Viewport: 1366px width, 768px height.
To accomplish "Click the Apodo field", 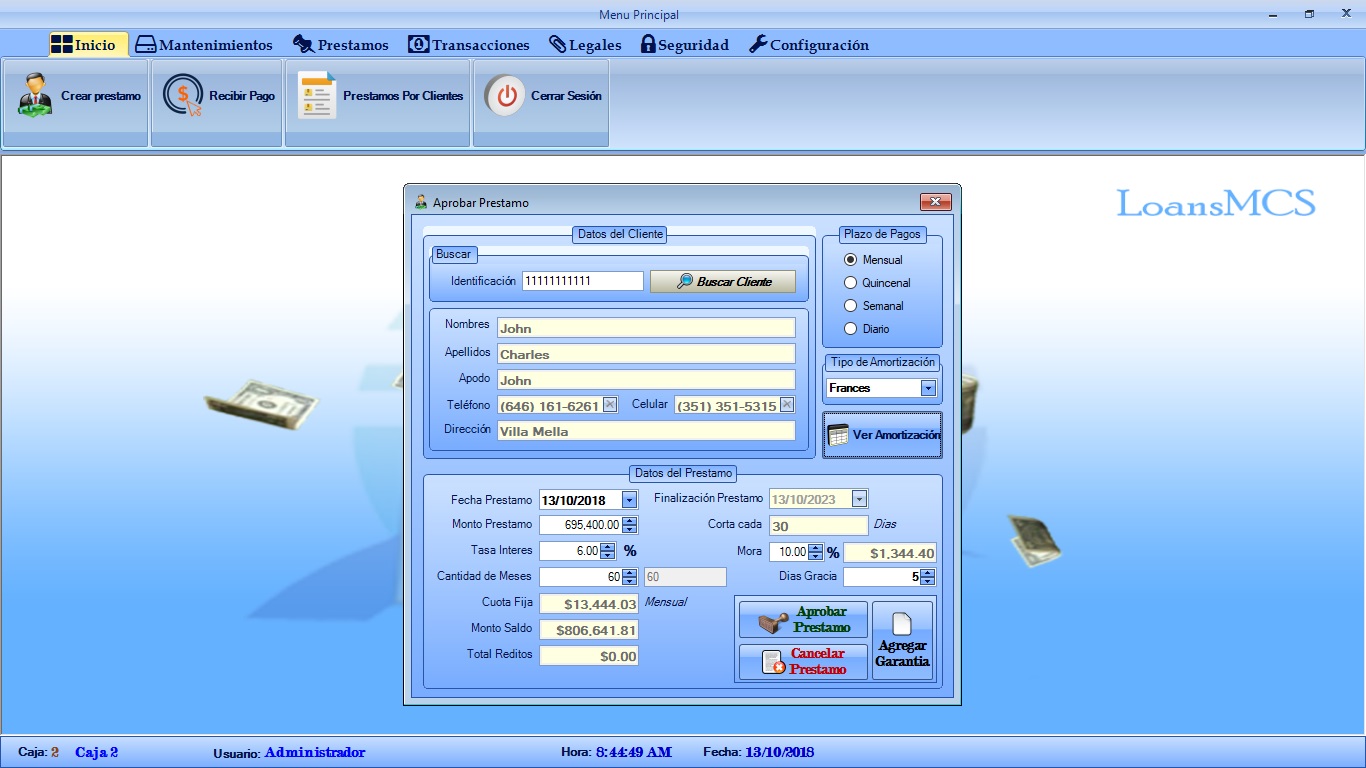I will point(646,380).
